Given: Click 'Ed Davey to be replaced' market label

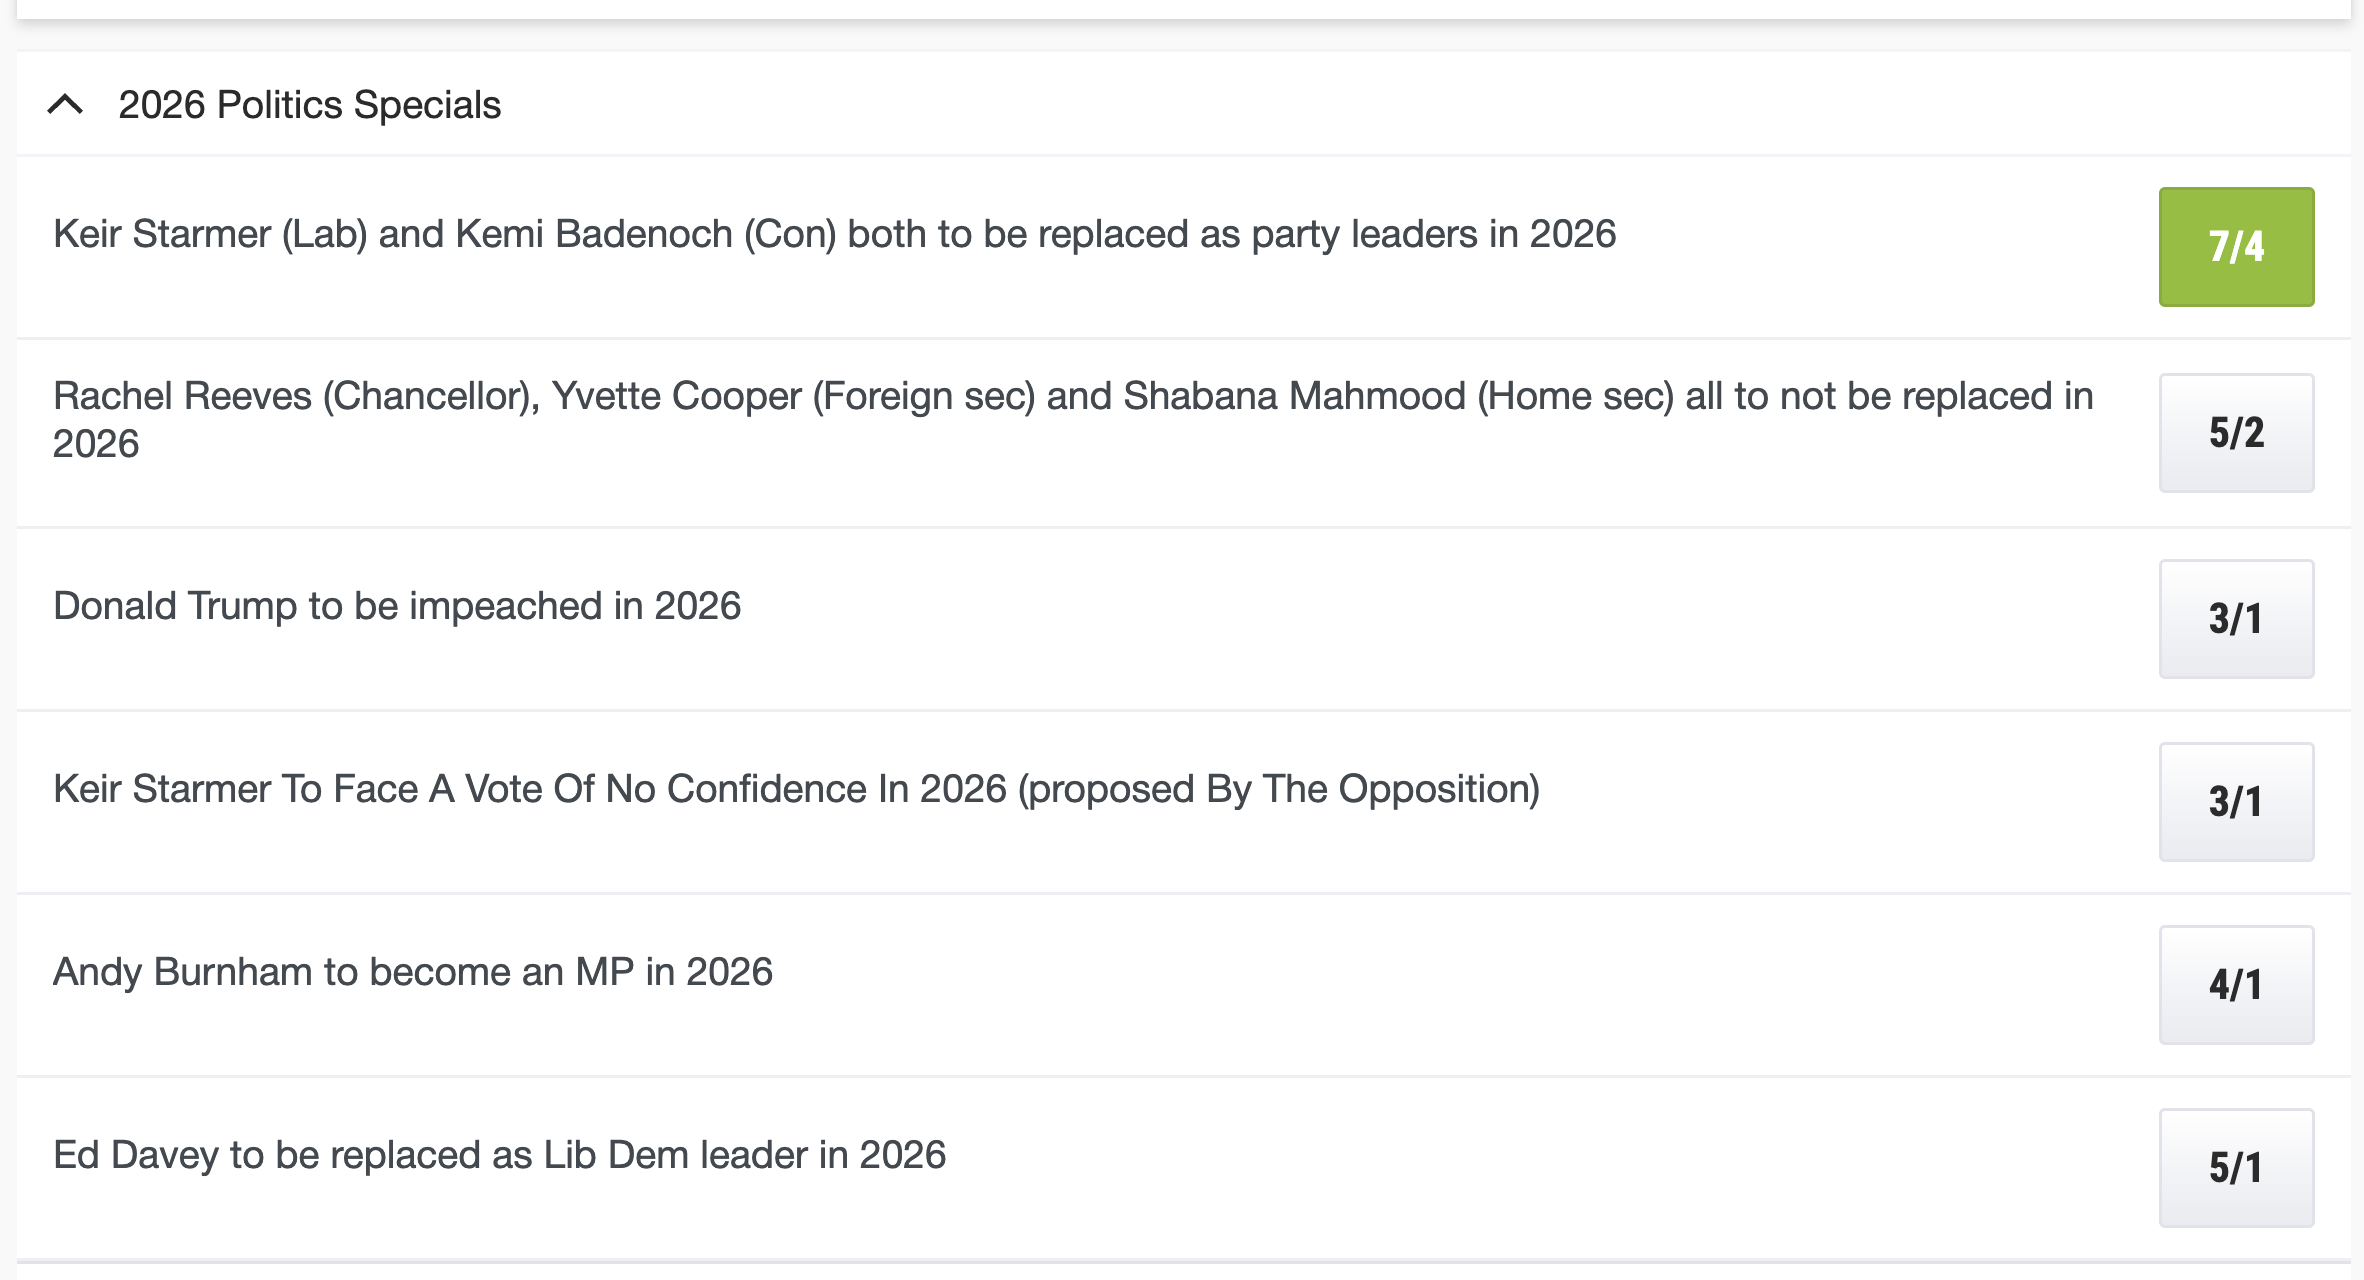Looking at the screenshot, I should point(499,1155).
